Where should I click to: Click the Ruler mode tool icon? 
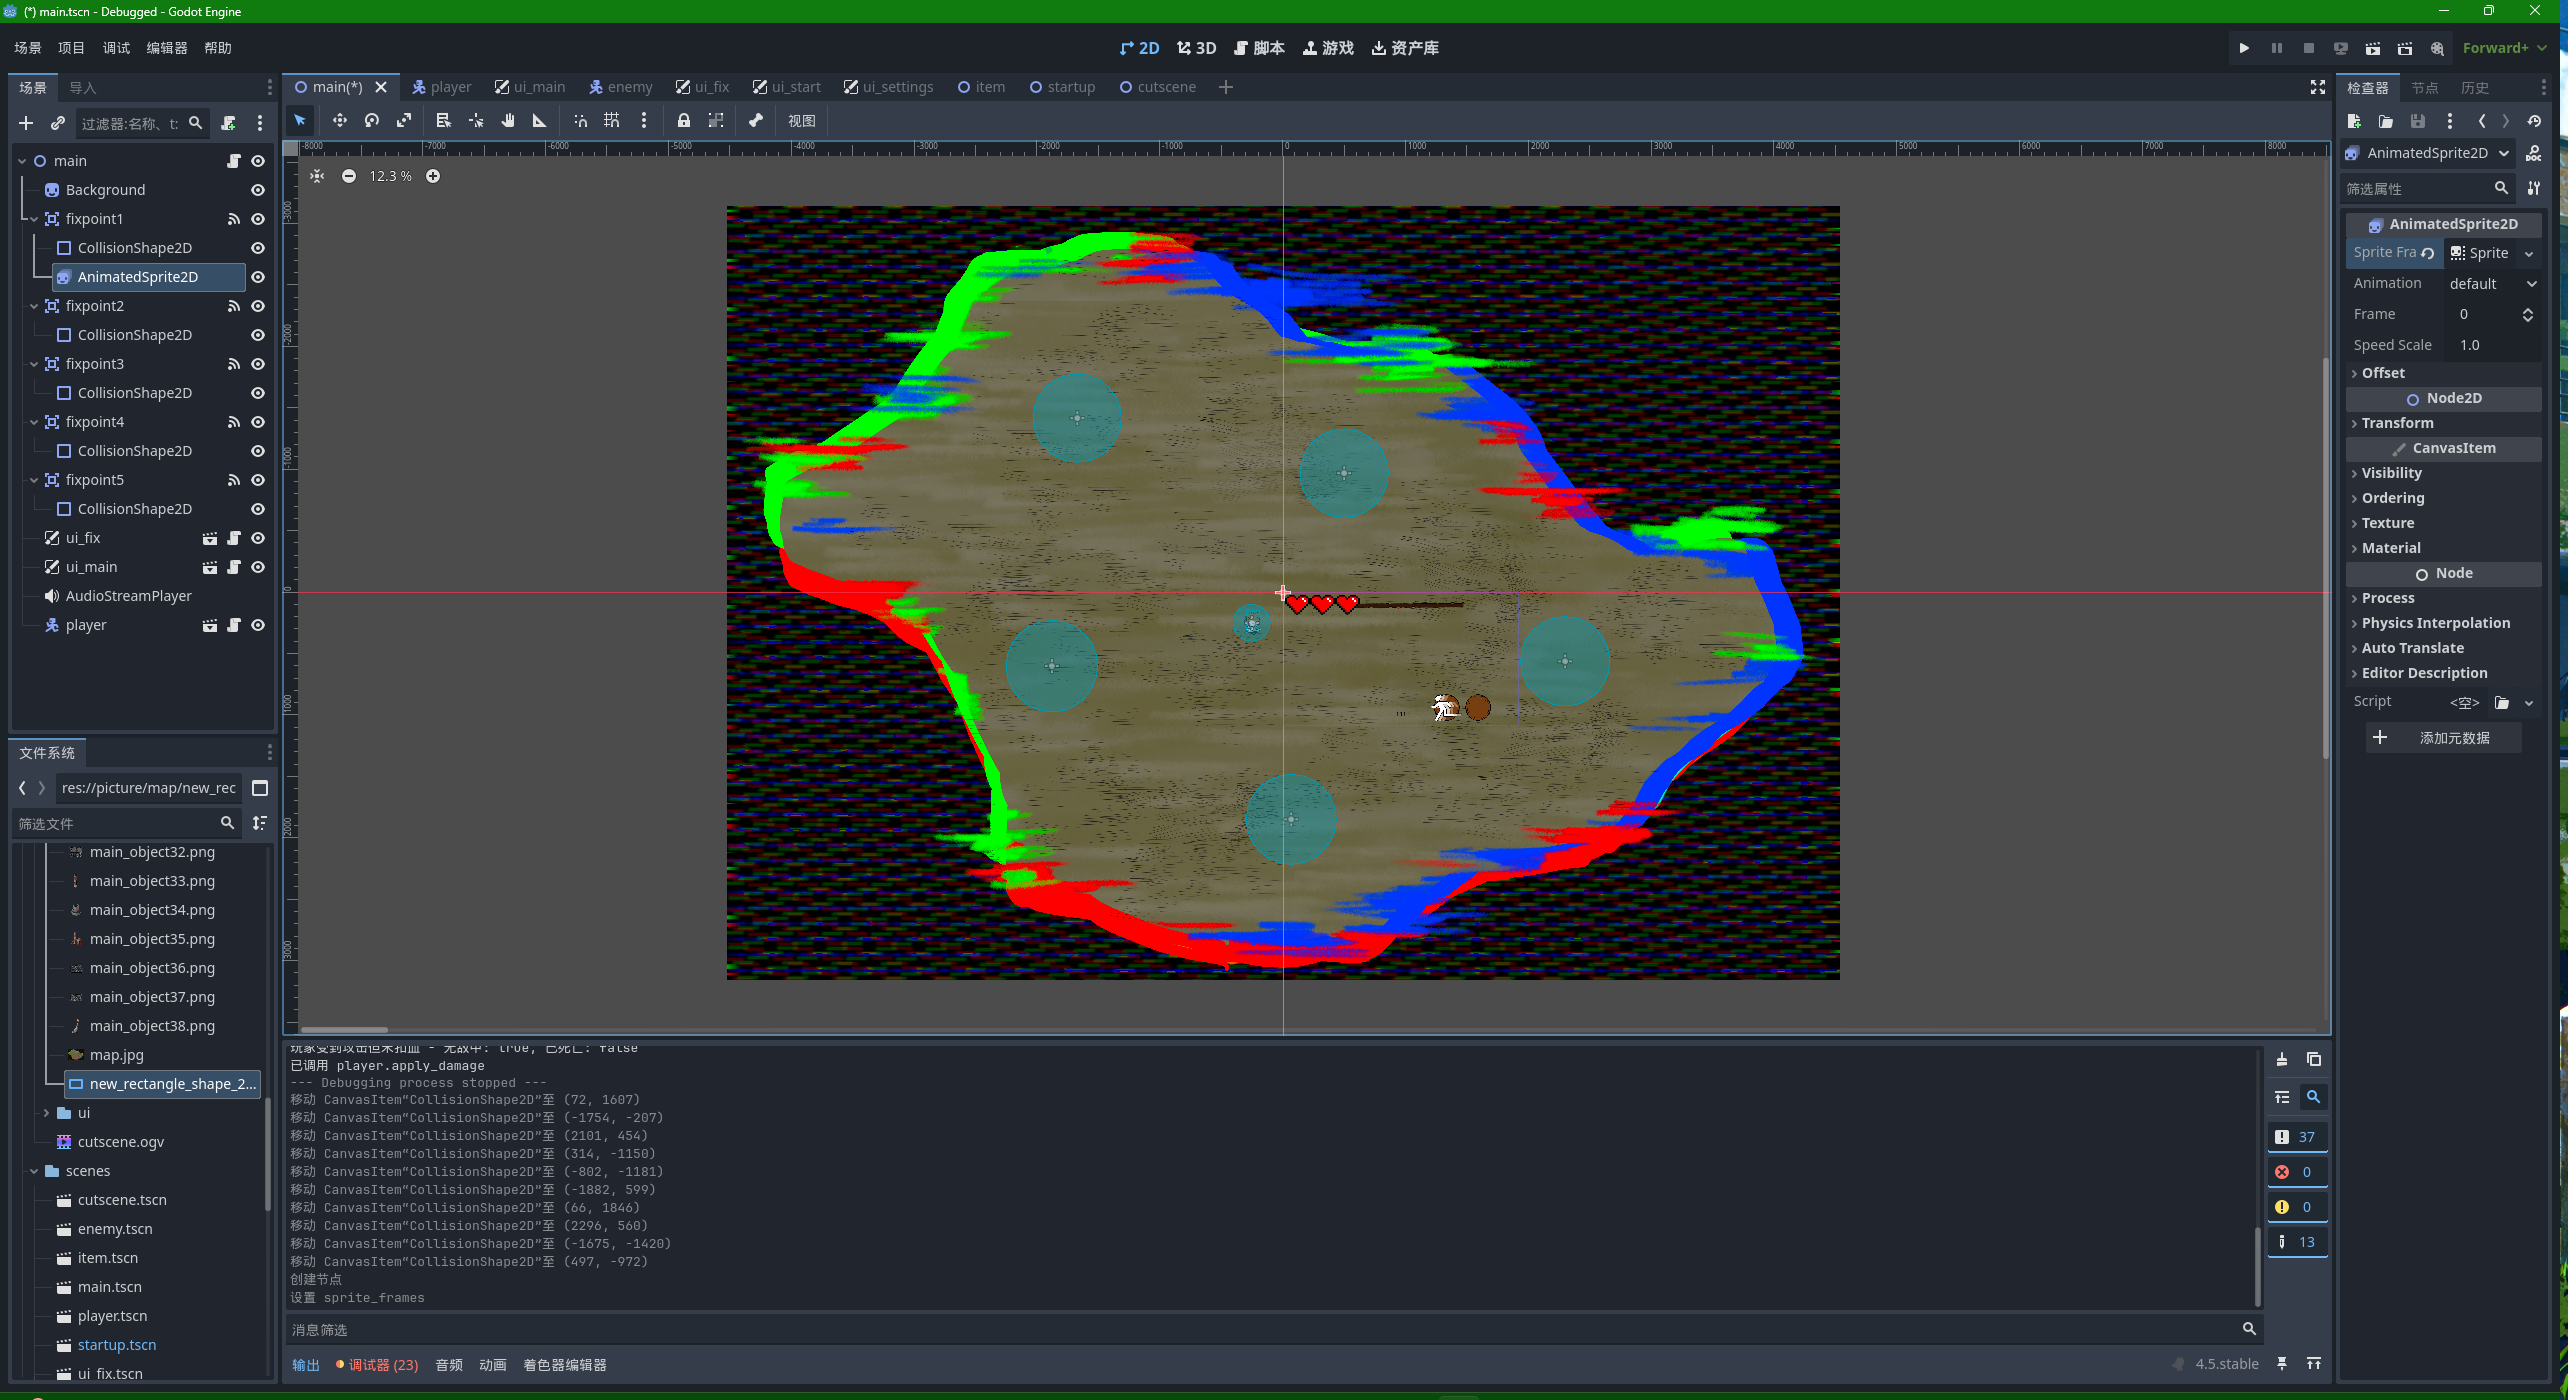539,121
